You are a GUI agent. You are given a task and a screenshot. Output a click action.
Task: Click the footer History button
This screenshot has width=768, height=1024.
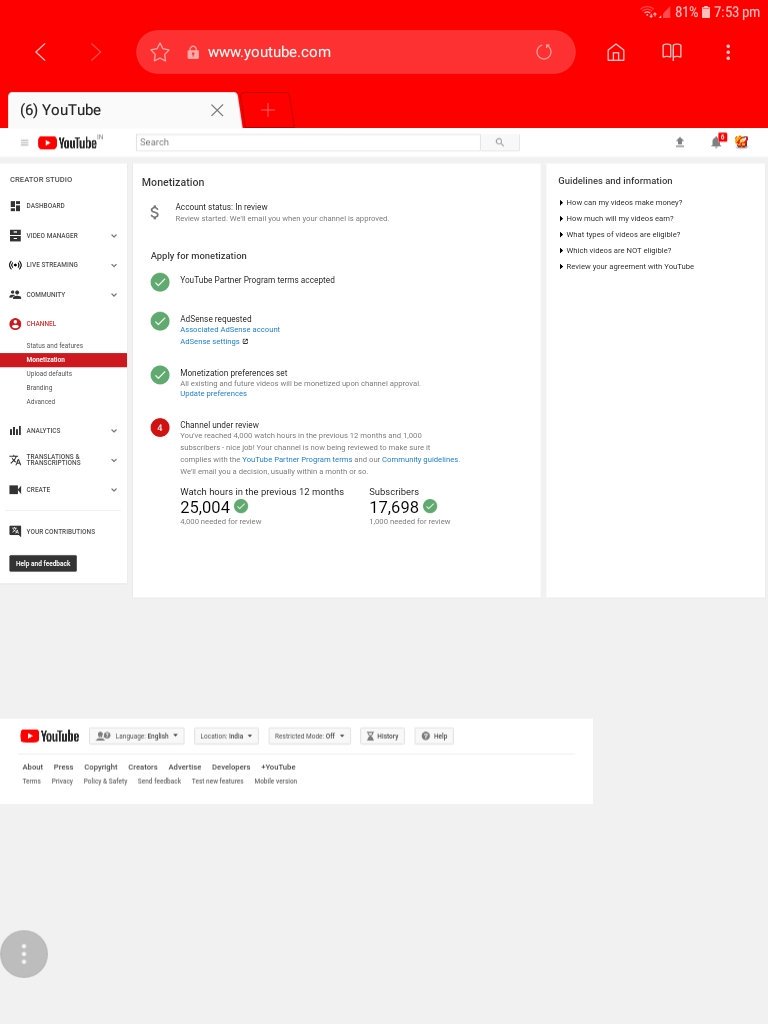tap(383, 736)
